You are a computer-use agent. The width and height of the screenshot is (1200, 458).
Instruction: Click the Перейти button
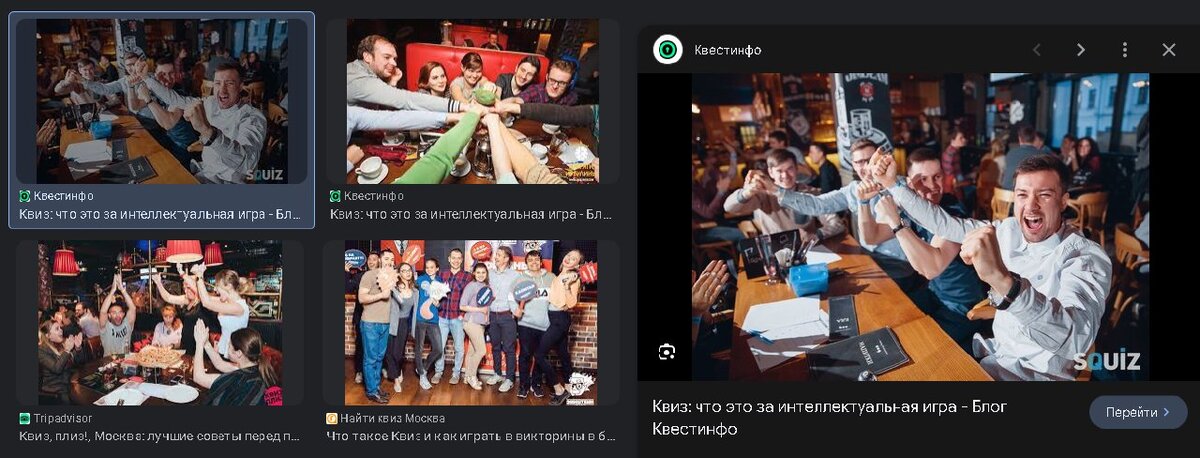coord(1138,412)
